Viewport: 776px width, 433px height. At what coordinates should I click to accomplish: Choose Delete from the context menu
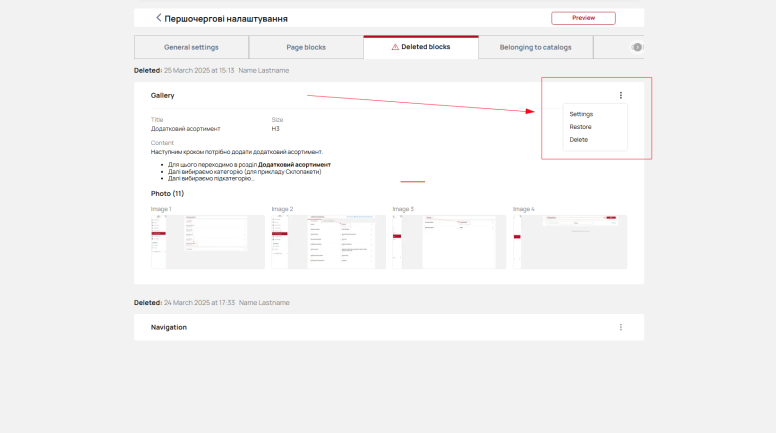(579, 140)
